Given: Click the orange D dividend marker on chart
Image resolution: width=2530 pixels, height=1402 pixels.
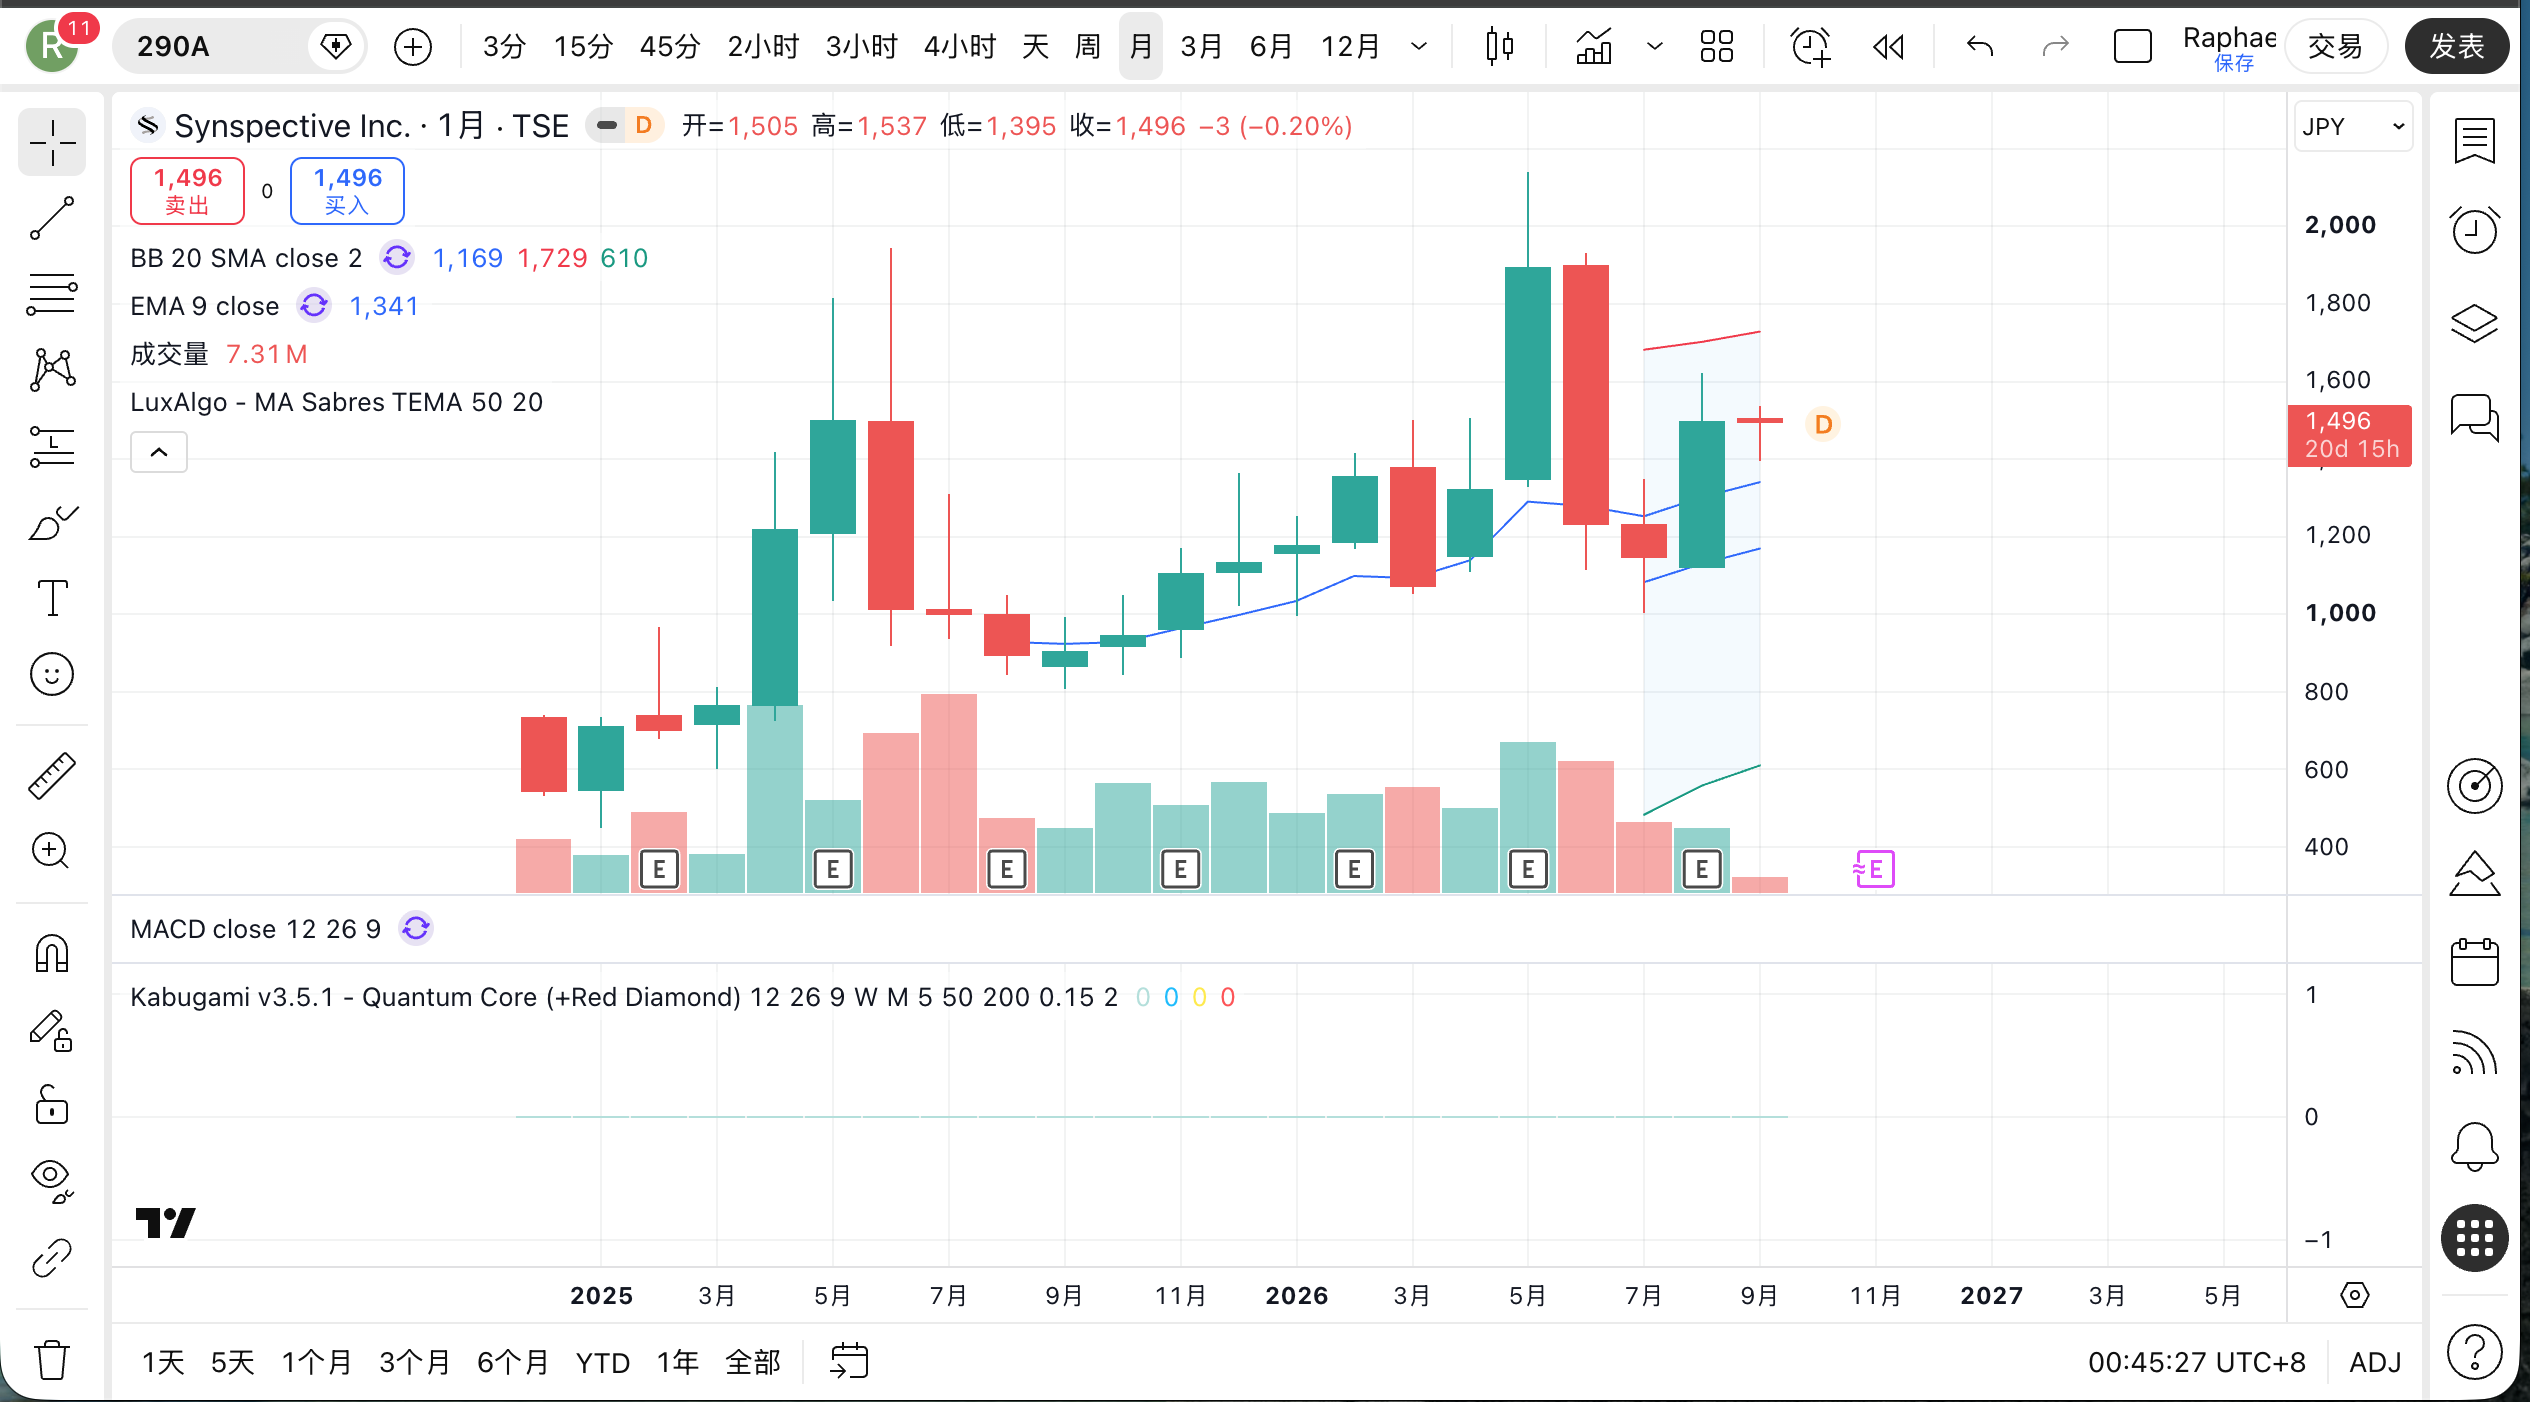Looking at the screenshot, I should [x=1823, y=425].
